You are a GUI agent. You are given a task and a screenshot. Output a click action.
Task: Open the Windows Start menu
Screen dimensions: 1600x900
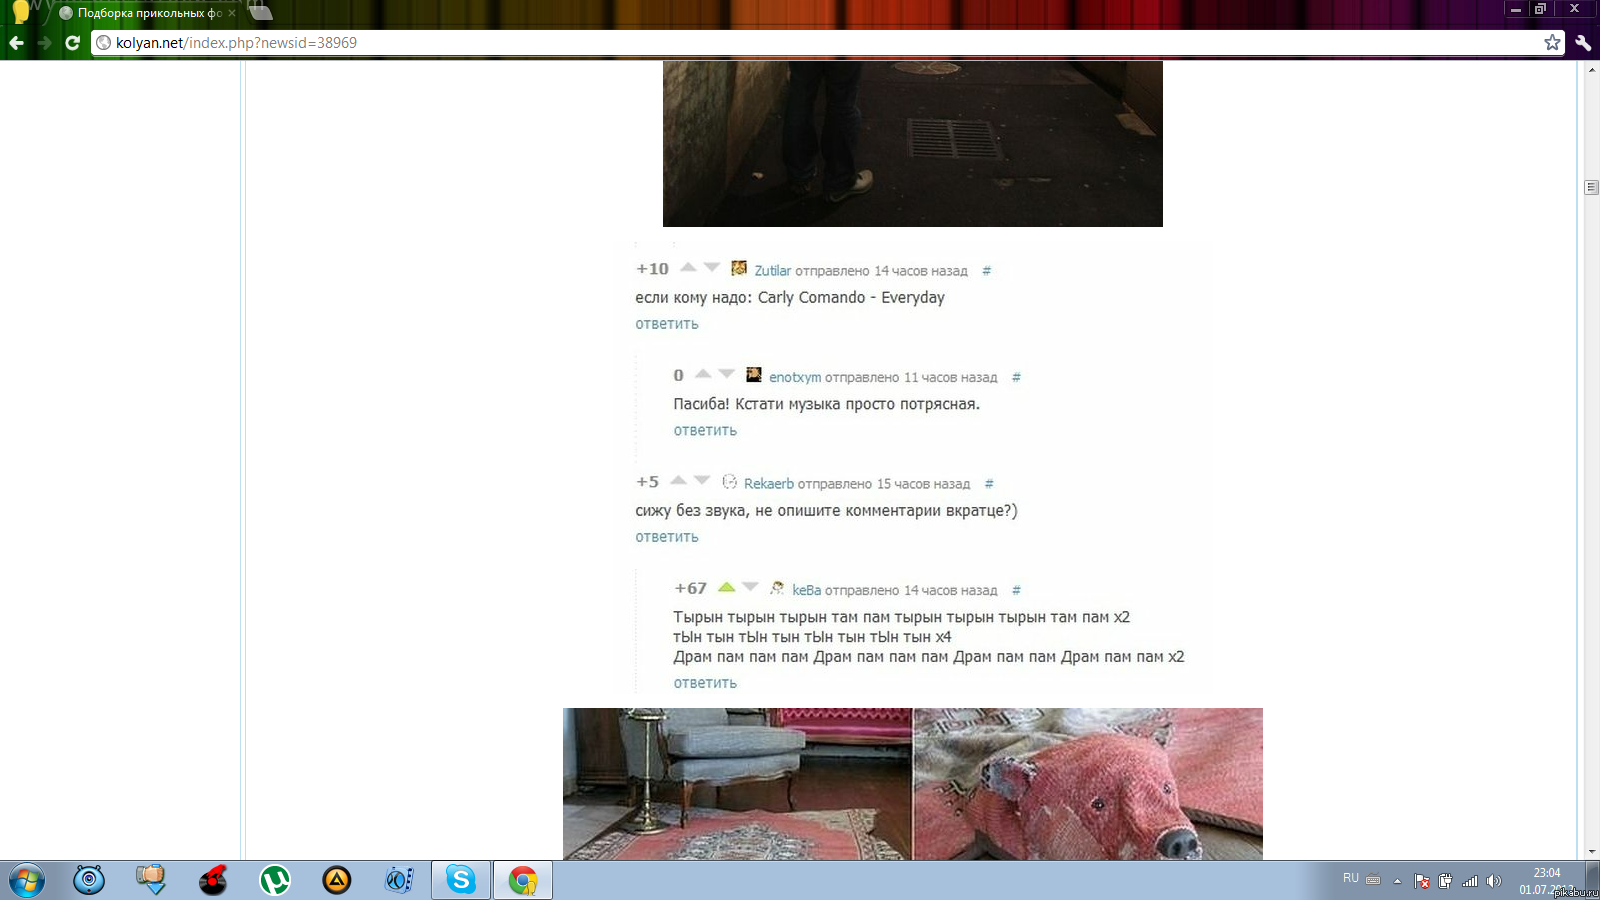pos(27,880)
